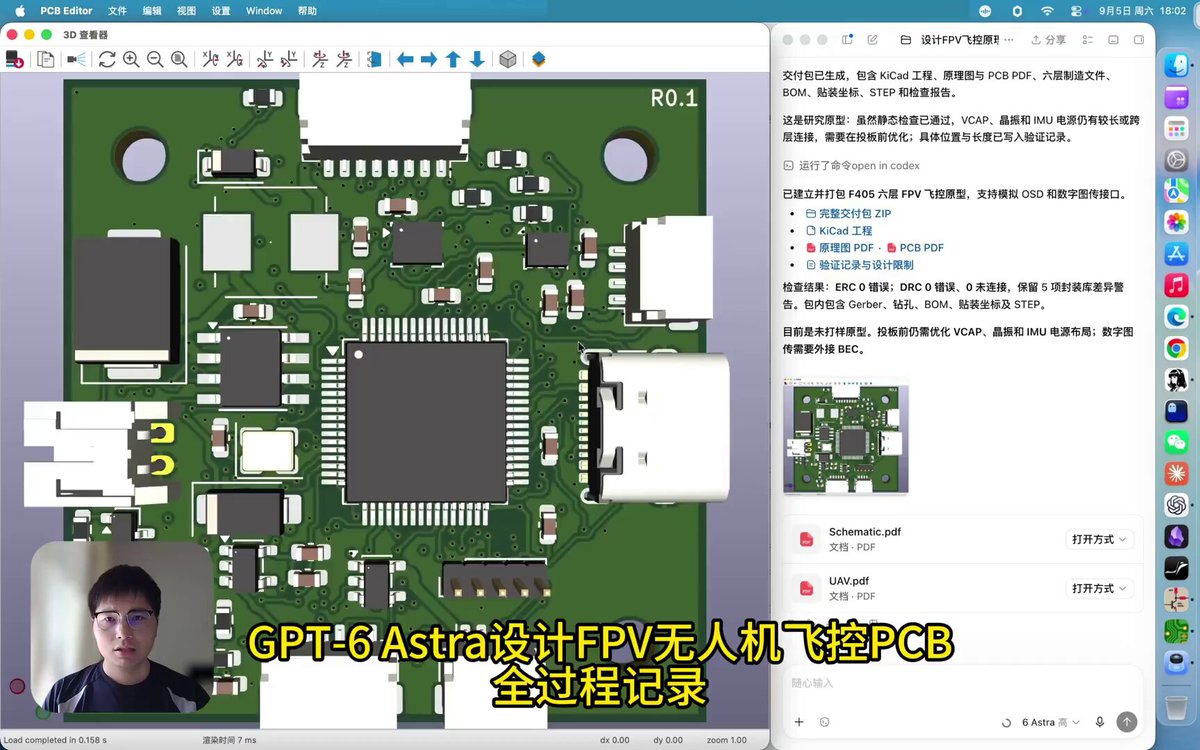
Task: Select the UAV.pdf attachment
Action: pos(962,588)
